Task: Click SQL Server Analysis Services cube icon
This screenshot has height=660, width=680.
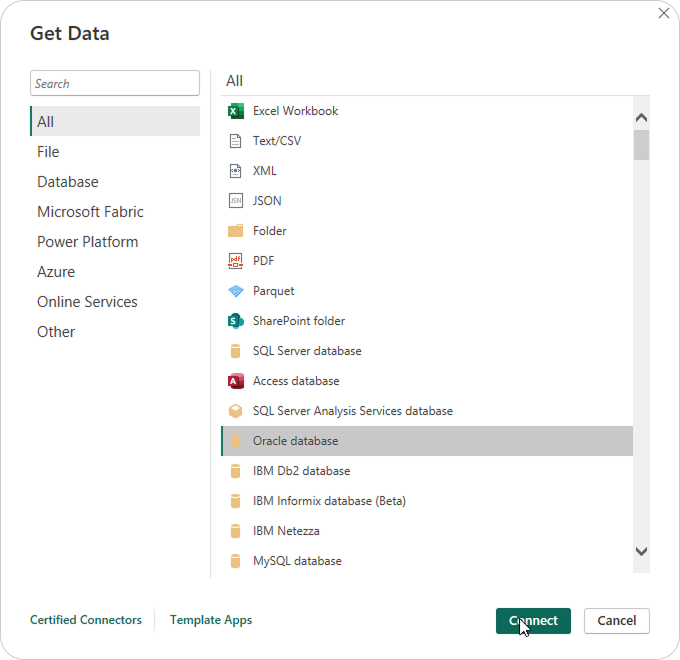Action: (x=236, y=411)
